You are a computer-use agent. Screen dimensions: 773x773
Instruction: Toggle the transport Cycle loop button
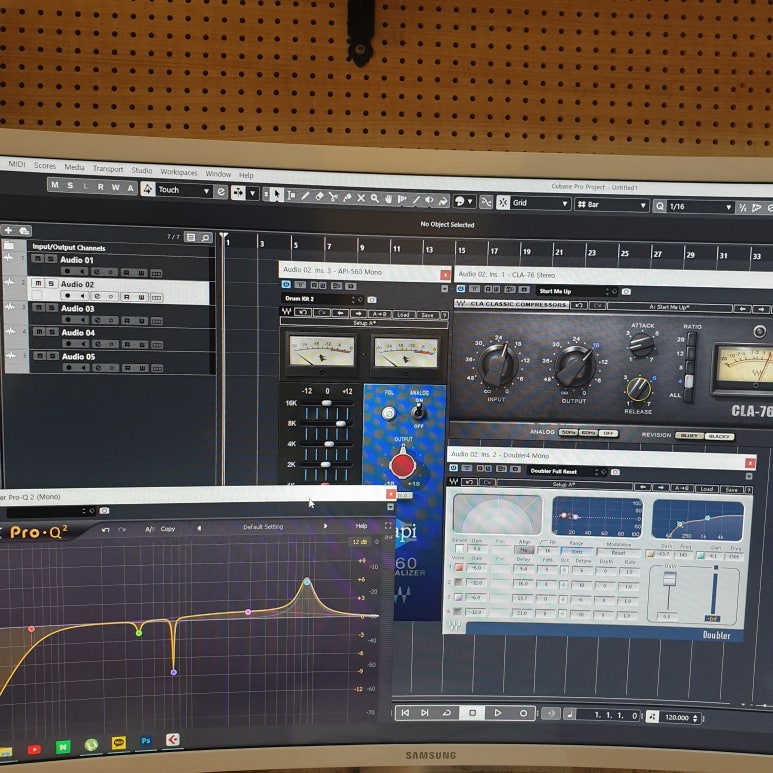(x=447, y=713)
